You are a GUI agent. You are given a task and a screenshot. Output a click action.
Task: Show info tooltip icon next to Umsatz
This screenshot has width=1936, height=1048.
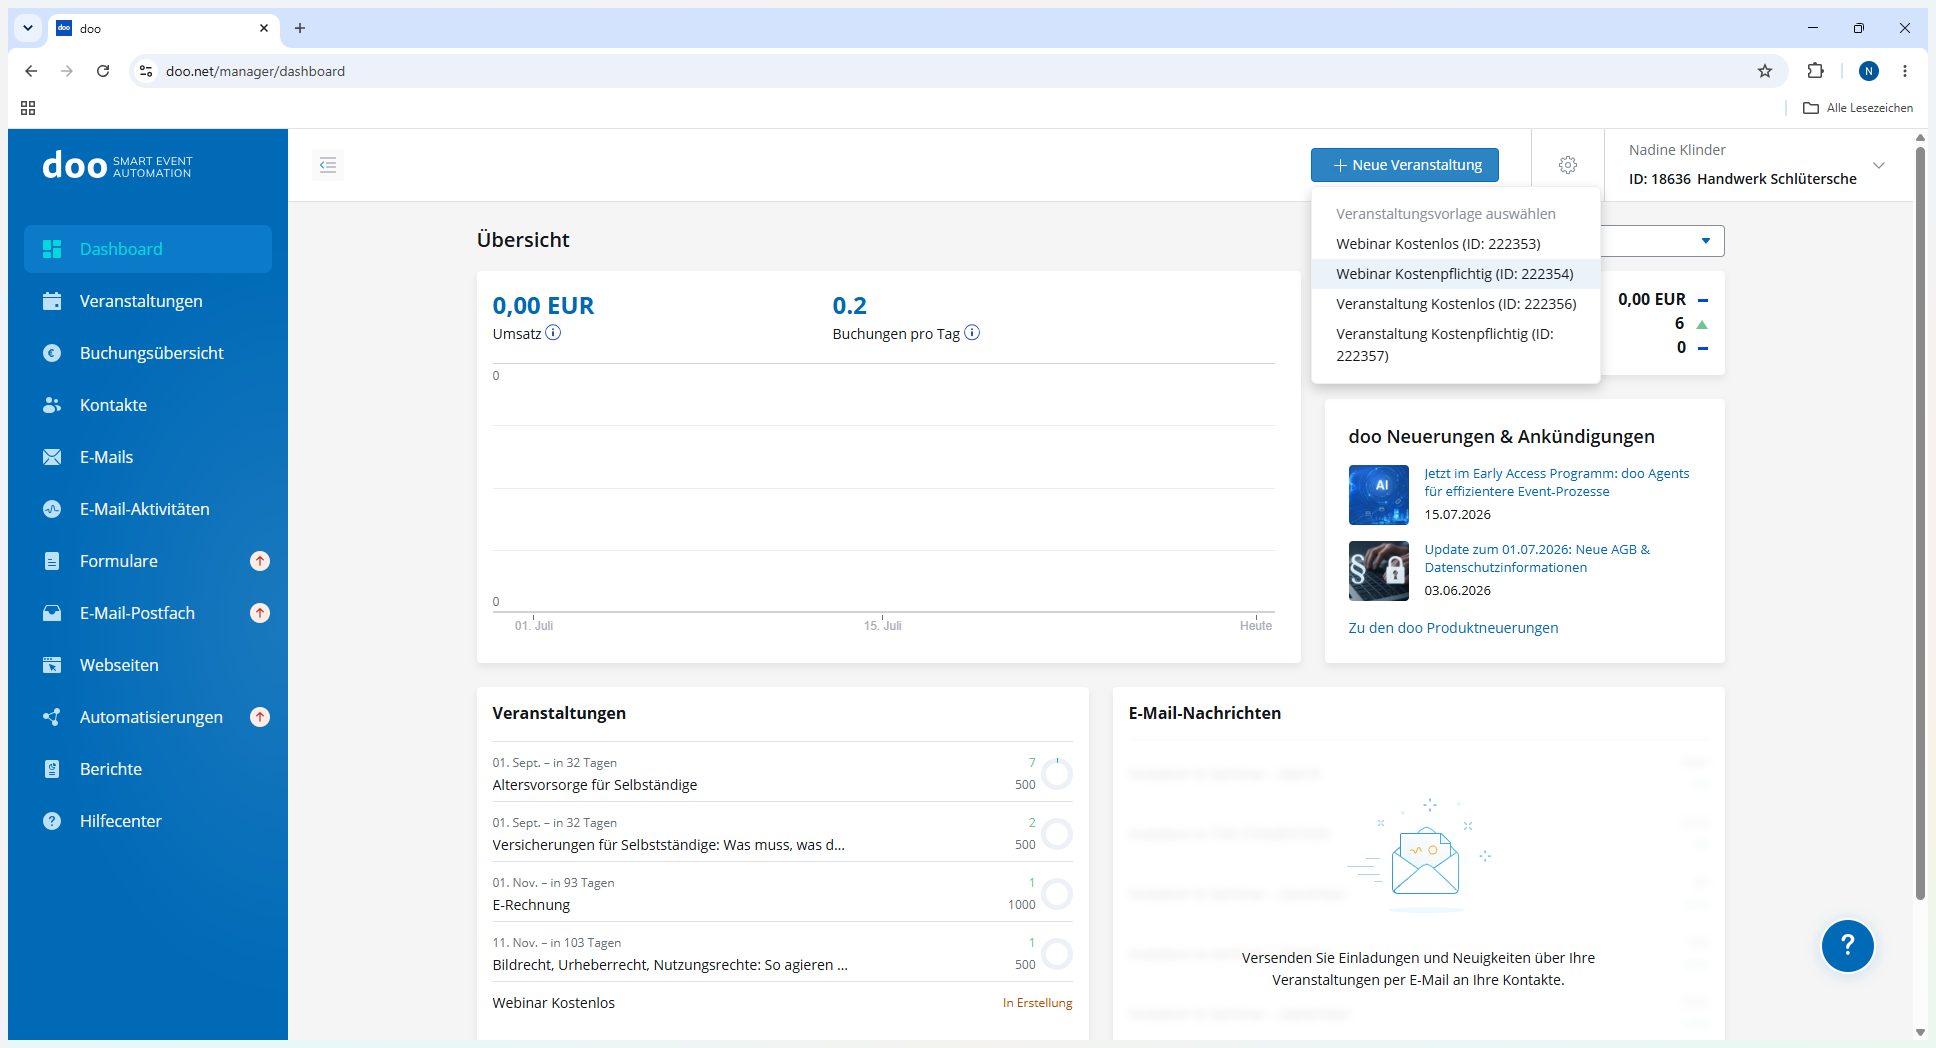pyautogui.click(x=553, y=333)
